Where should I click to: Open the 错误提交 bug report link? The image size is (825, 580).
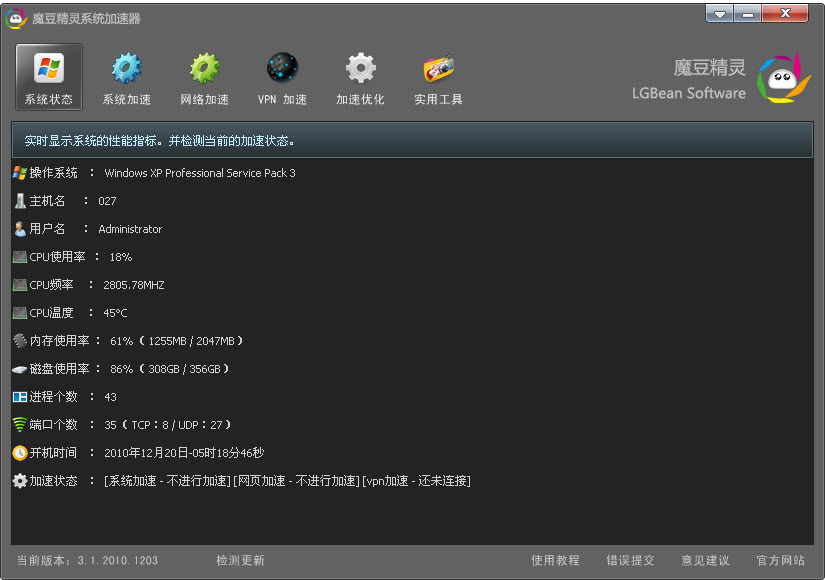[x=631, y=561]
